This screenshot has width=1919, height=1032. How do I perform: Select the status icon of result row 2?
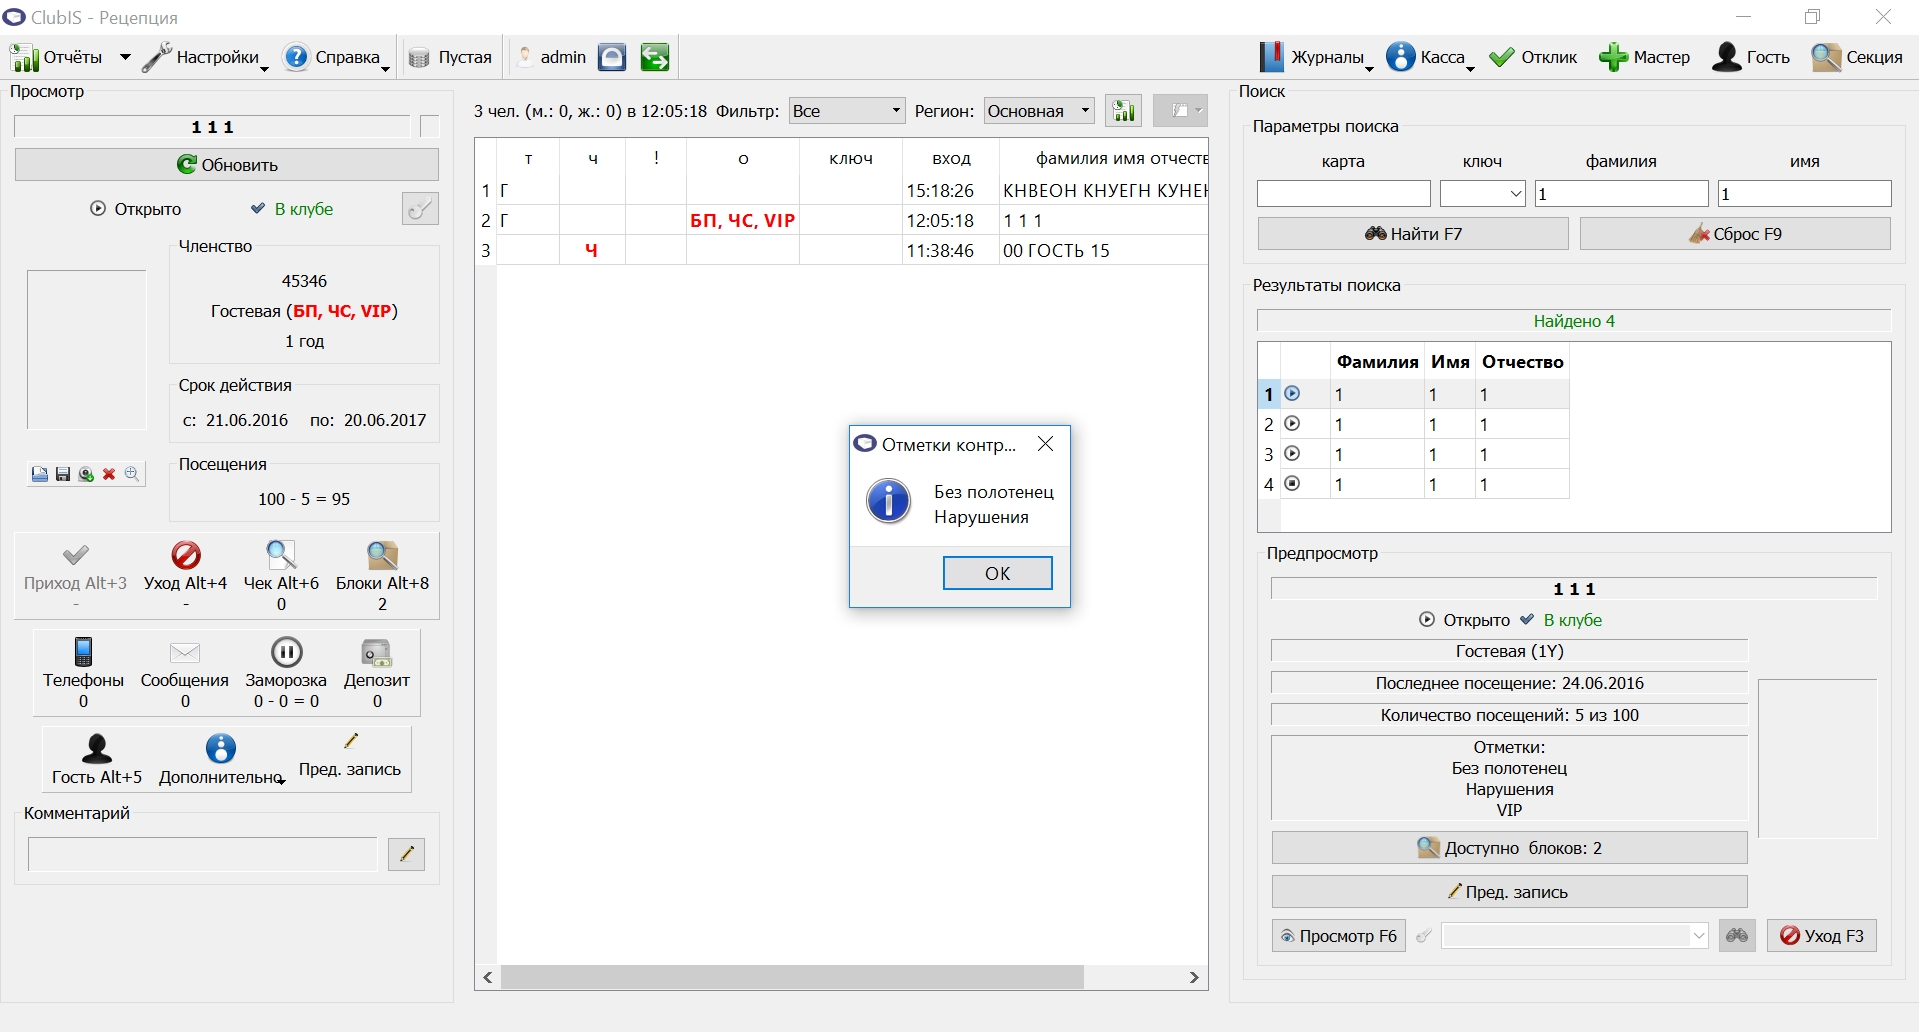(1292, 424)
